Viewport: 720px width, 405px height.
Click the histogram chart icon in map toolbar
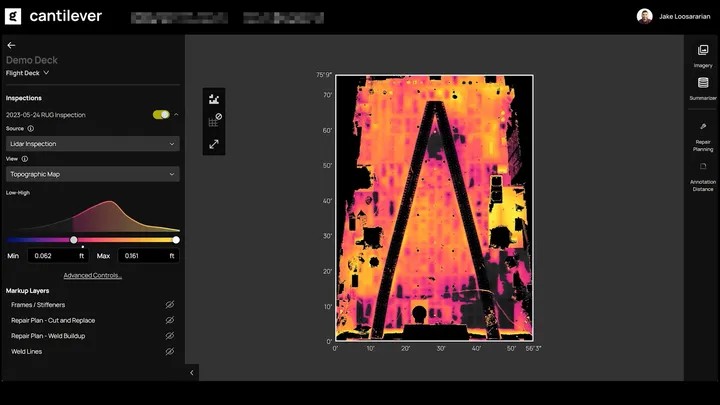point(214,98)
